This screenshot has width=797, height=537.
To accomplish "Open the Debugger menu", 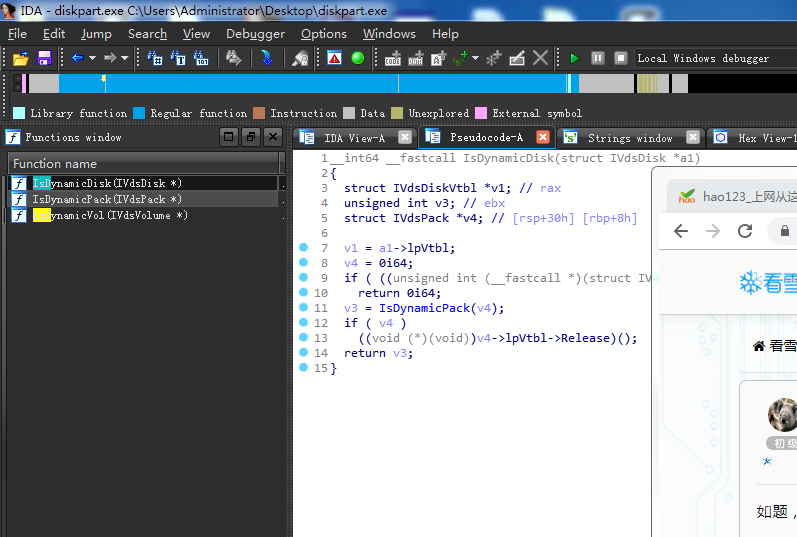I will (x=255, y=34).
